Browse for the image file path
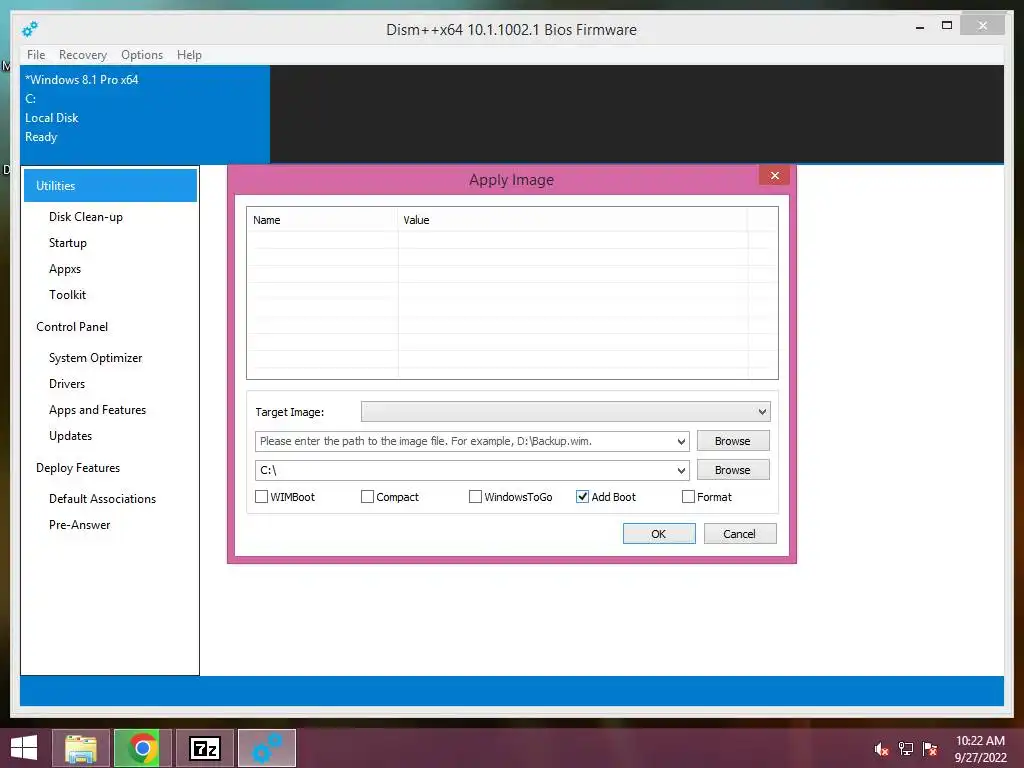This screenshot has height=768, width=1024. (x=733, y=441)
